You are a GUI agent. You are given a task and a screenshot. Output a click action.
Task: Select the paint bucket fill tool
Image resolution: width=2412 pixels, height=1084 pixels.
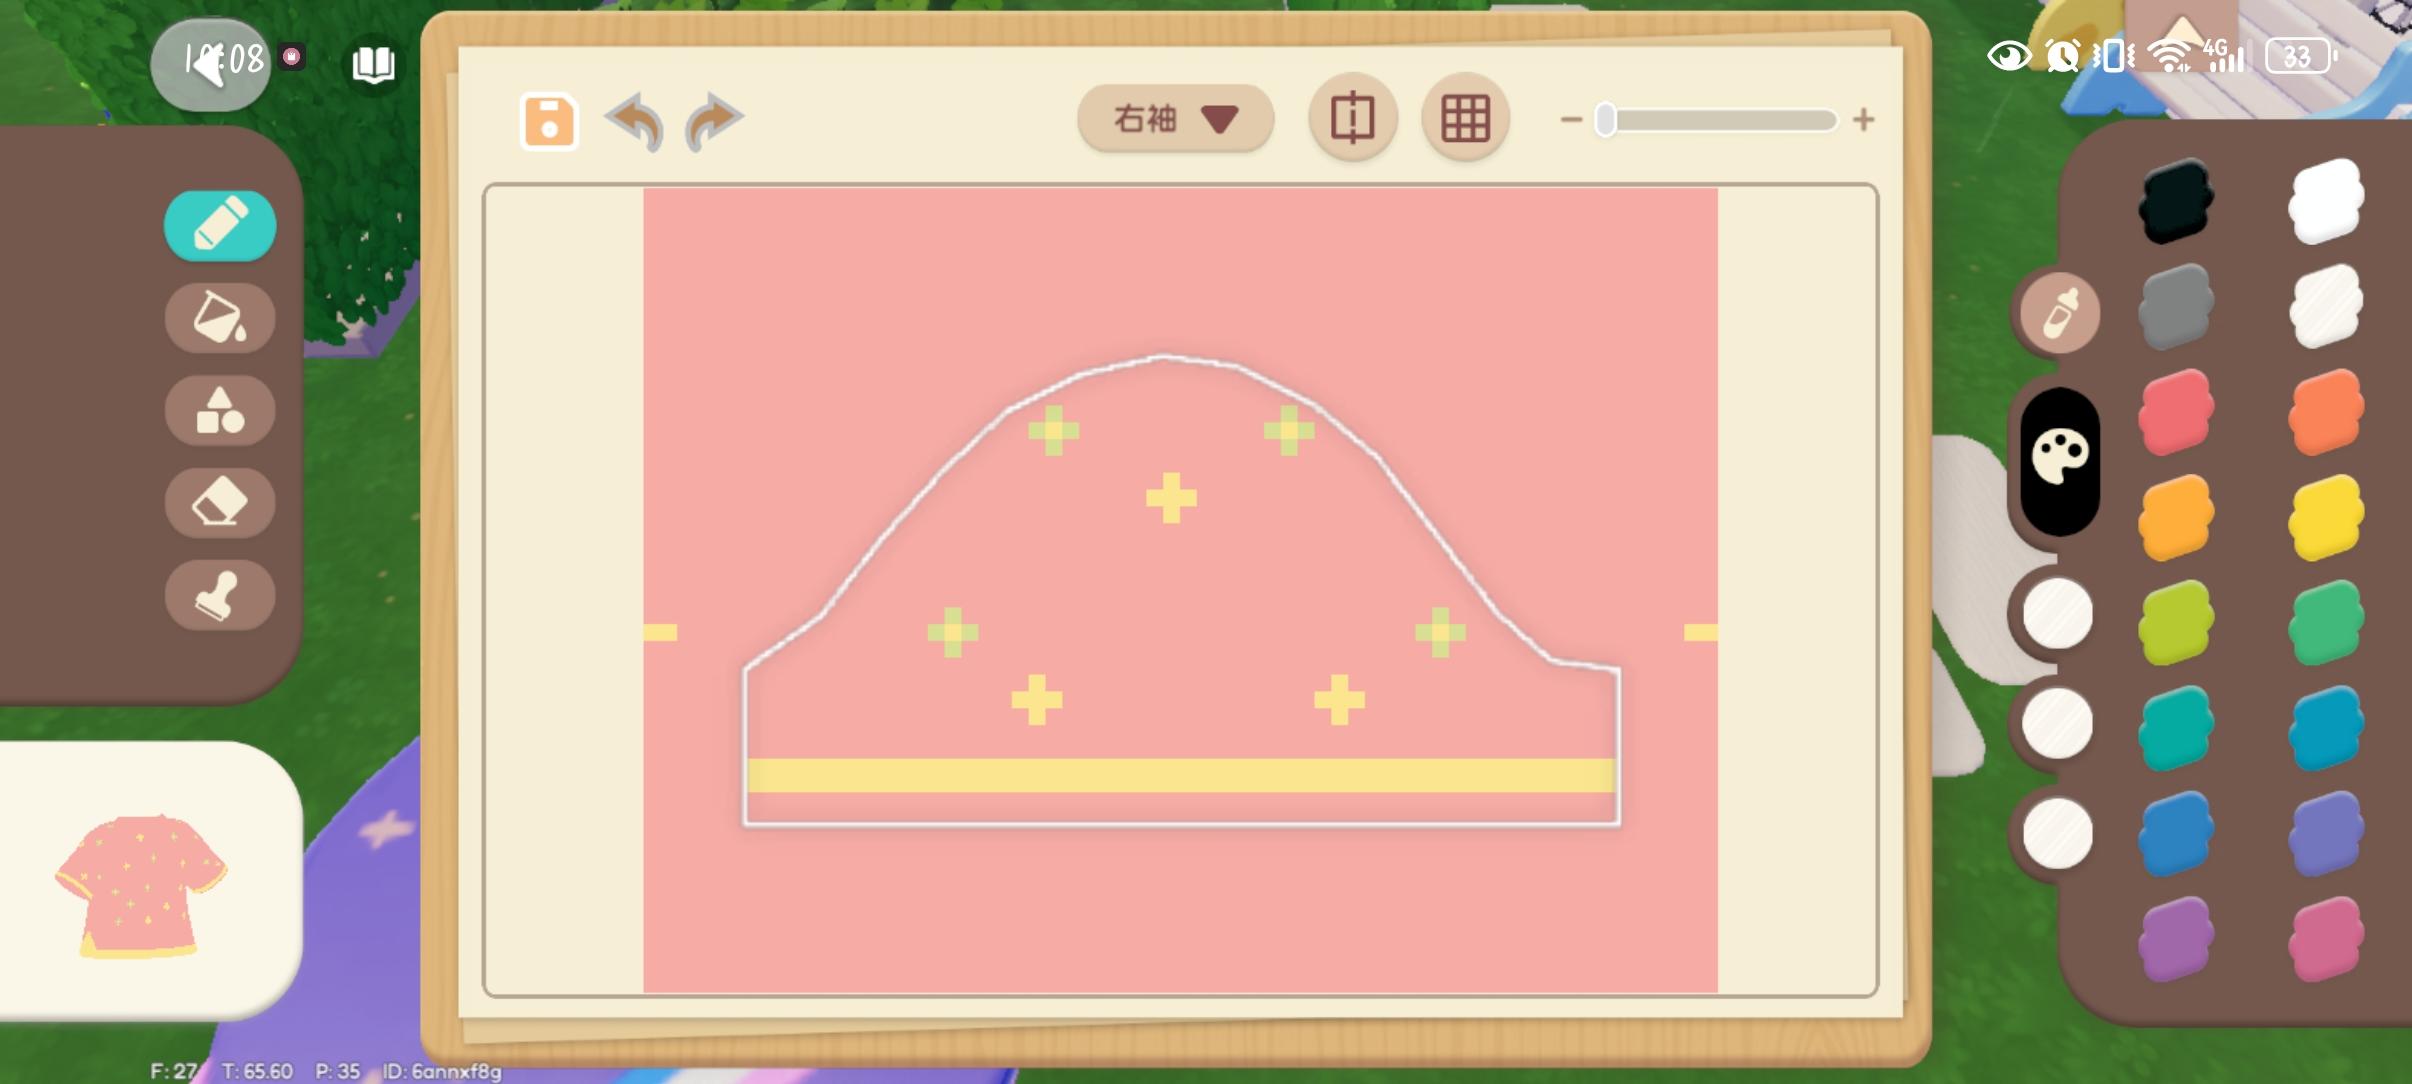tap(220, 318)
